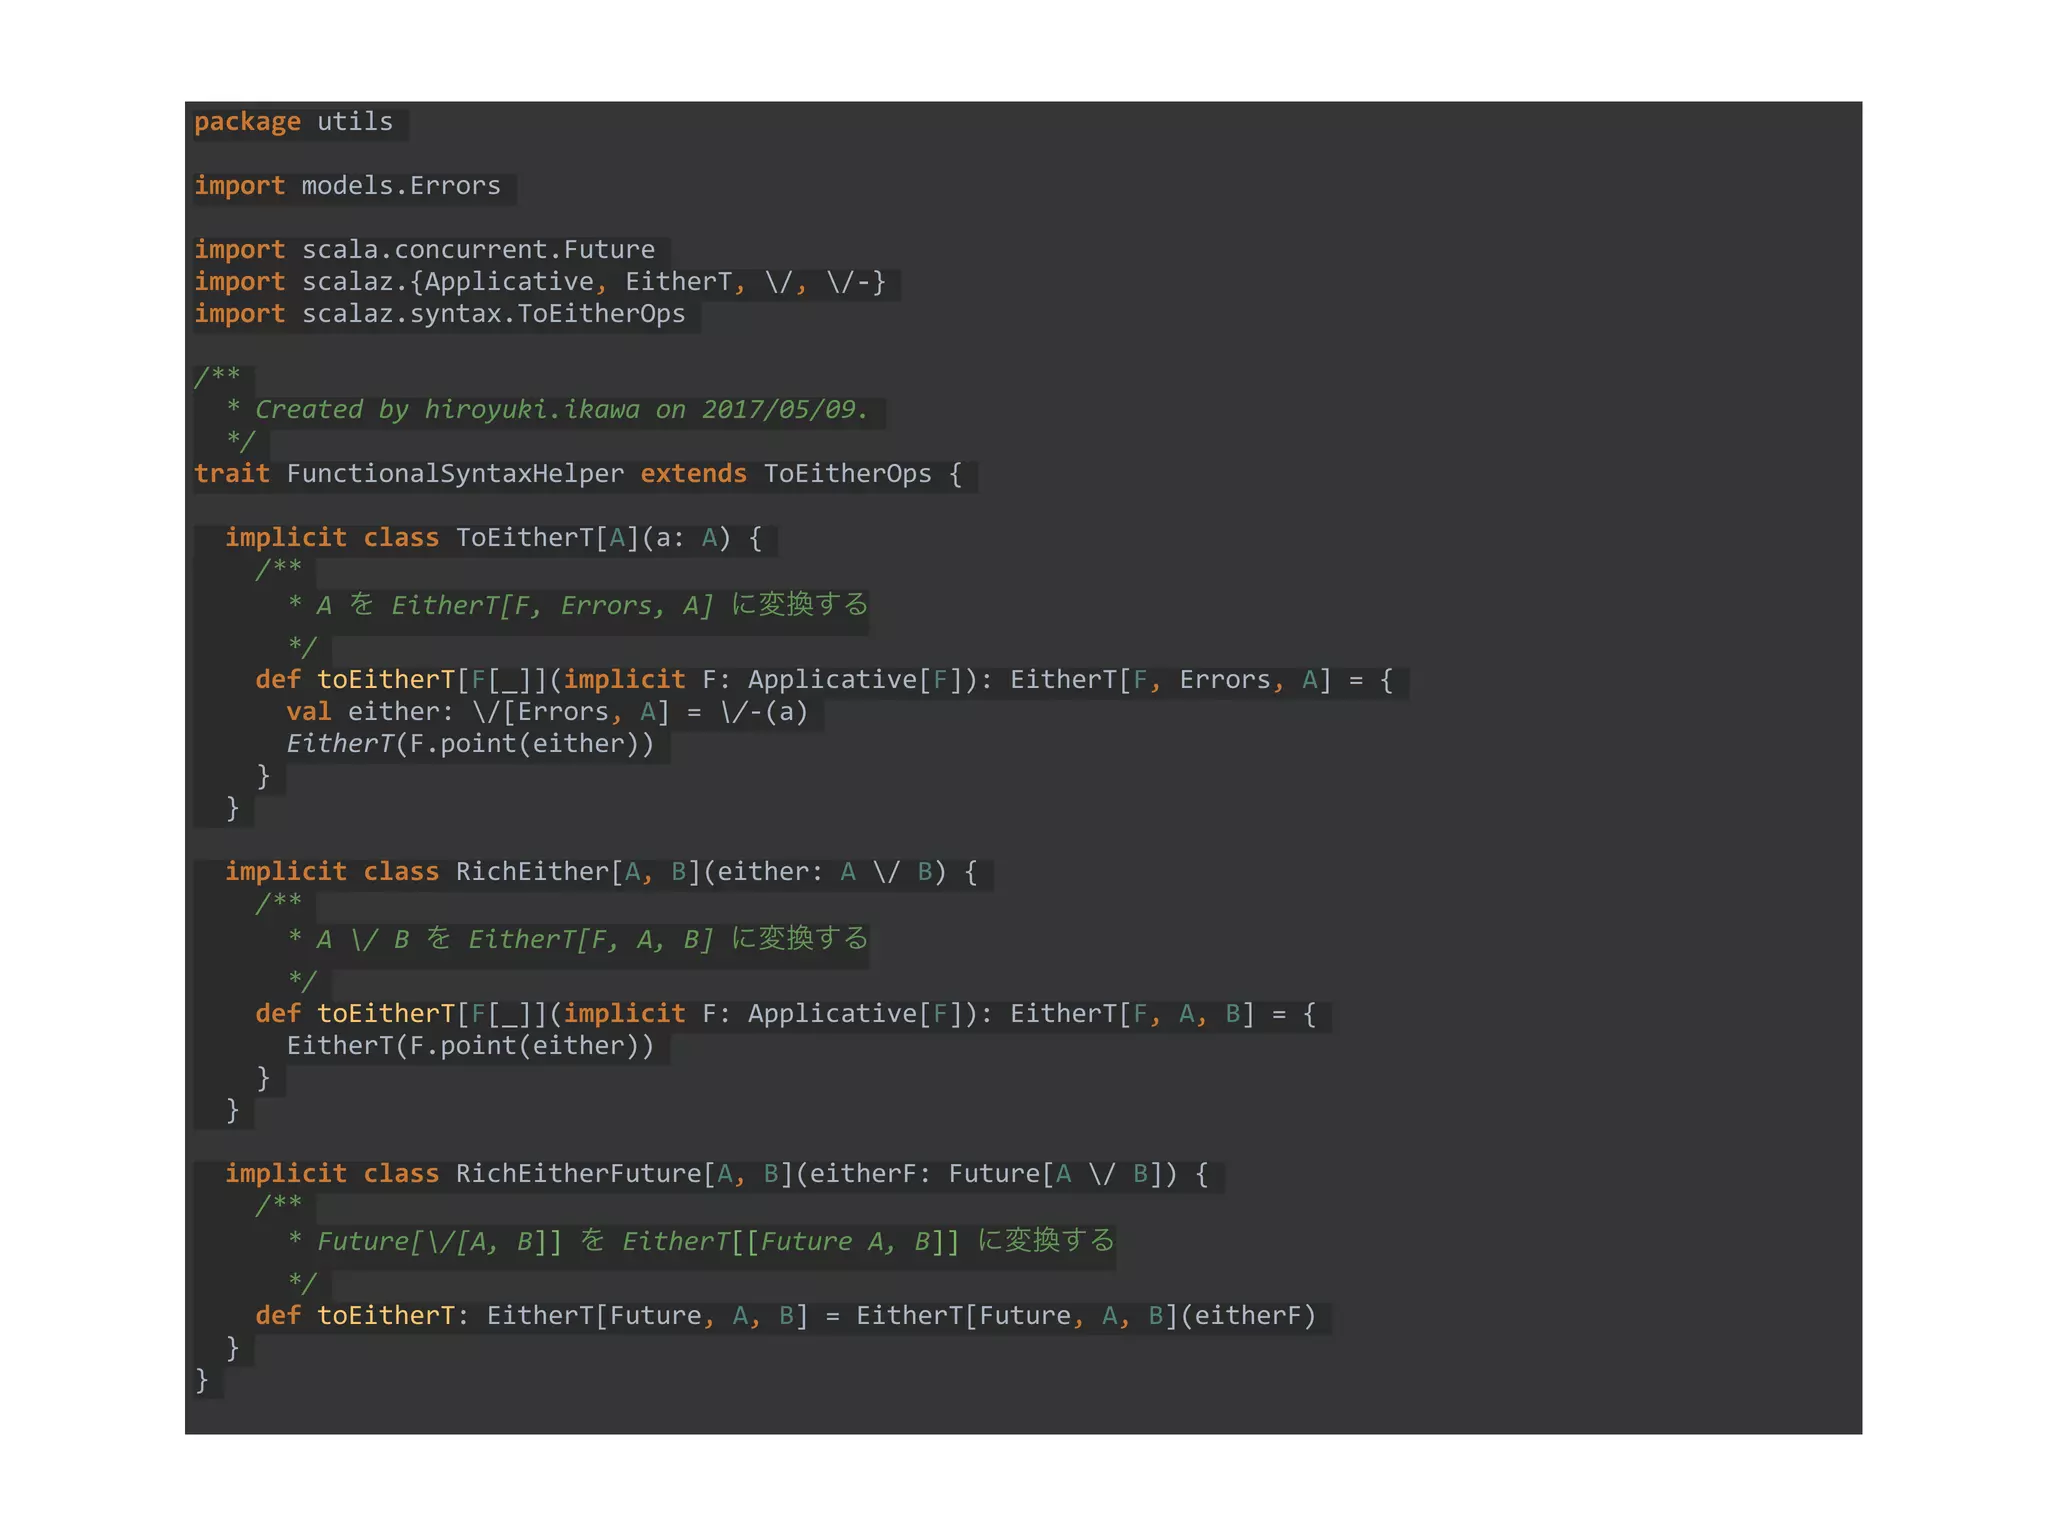Screen dimensions: 2048x1536
Task: Click toEitherT def returning EitherT[F, A, B]
Action: (x=786, y=1014)
